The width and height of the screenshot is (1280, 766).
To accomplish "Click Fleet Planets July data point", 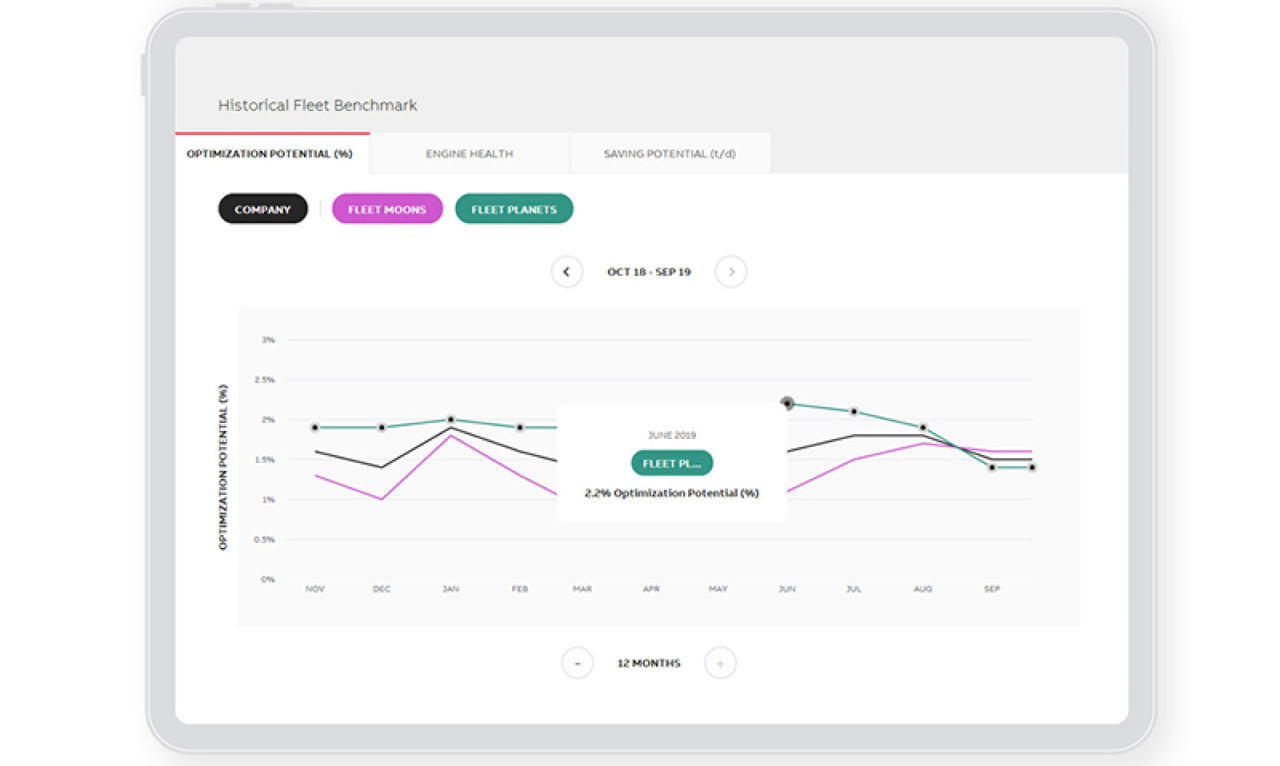I will 854,412.
